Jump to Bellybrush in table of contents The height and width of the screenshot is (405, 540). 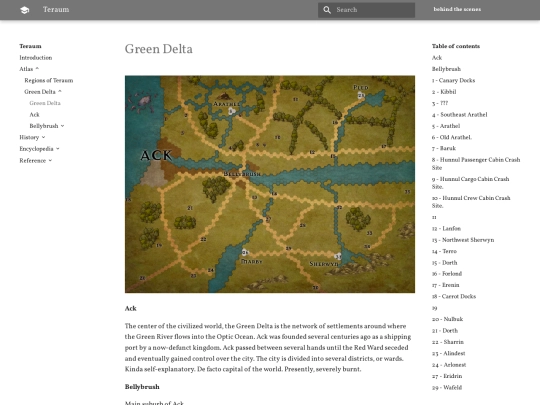446,69
